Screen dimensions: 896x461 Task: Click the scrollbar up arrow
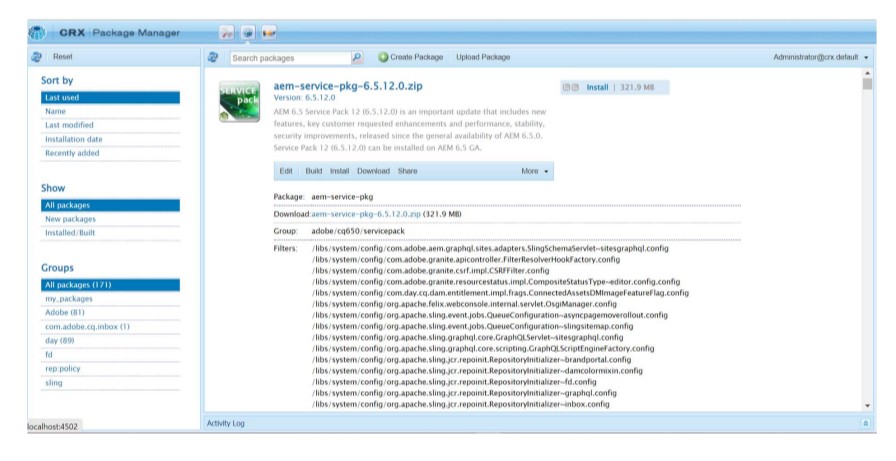coord(867,73)
